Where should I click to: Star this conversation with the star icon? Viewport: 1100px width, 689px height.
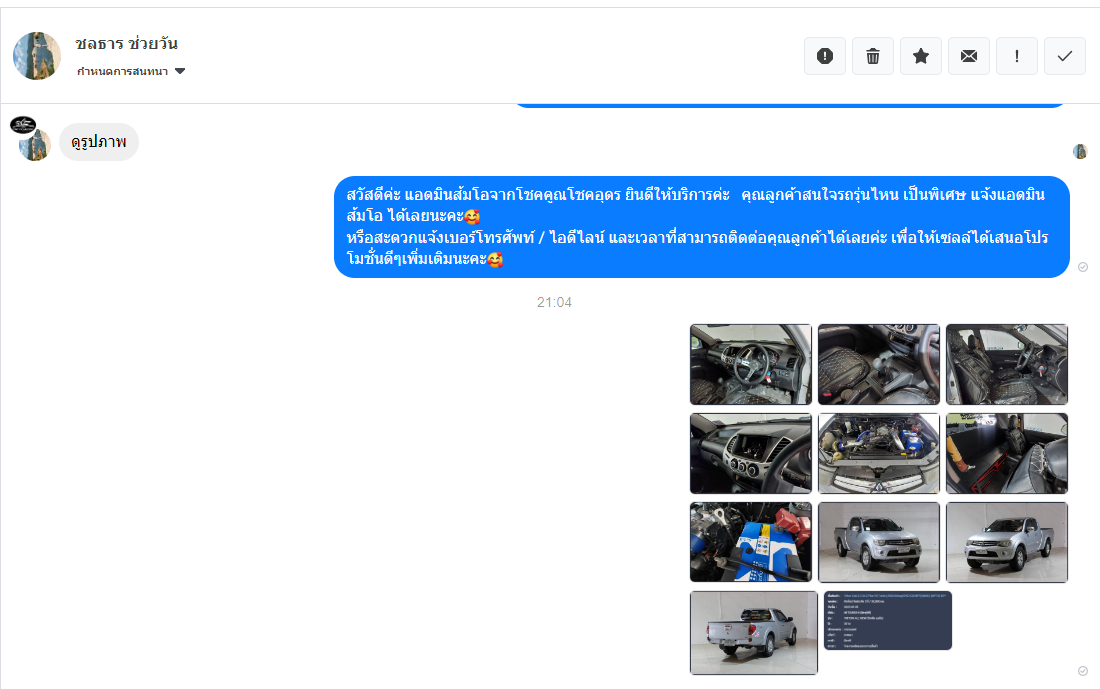coord(921,56)
